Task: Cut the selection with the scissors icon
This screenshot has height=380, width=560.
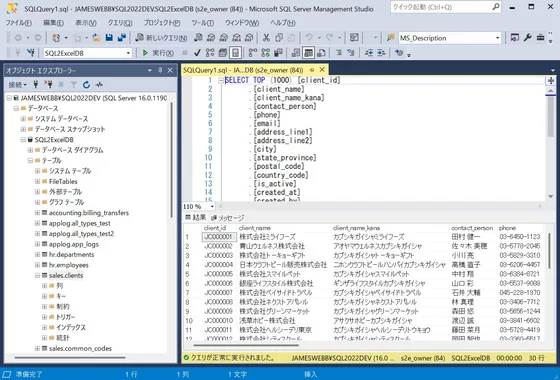Action: coord(266,38)
